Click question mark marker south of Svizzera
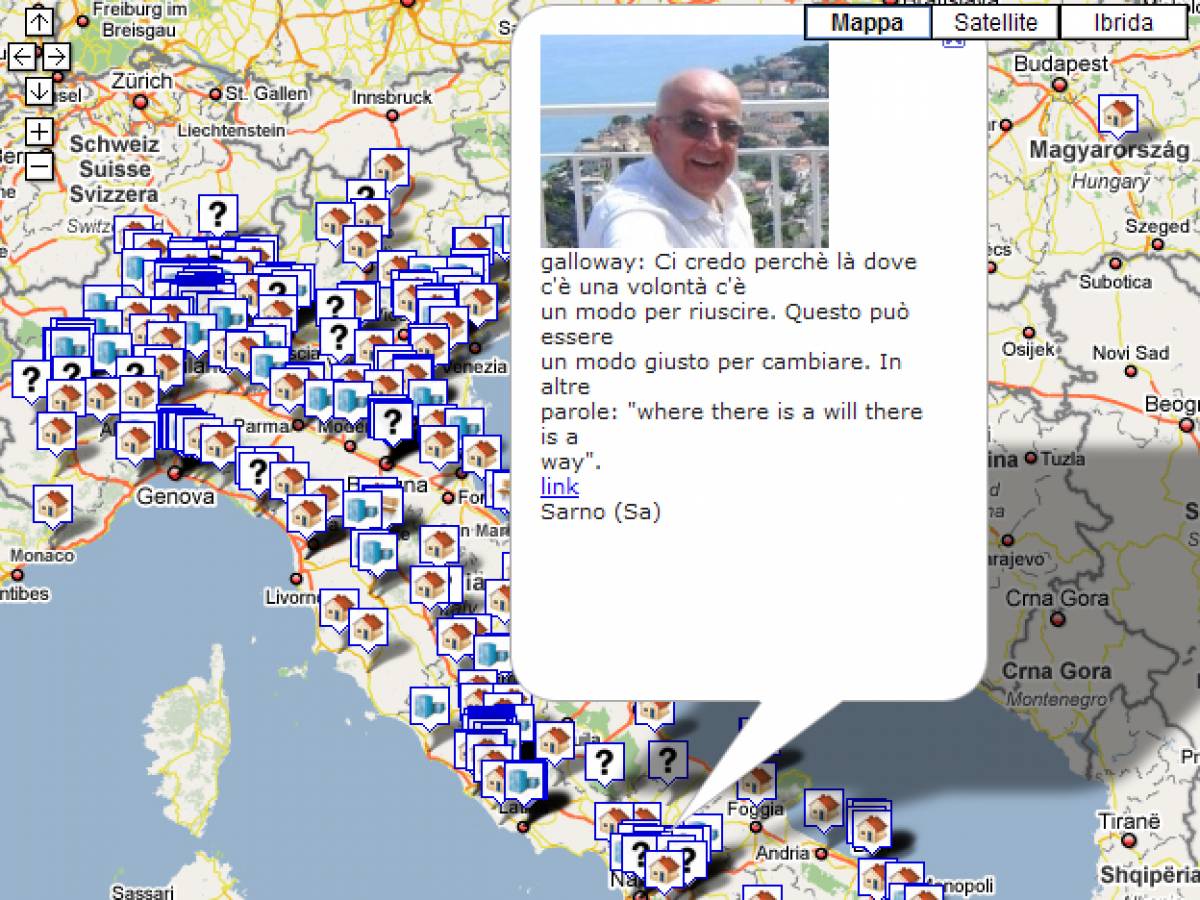Viewport: 1200px width, 900px height. [x=217, y=212]
